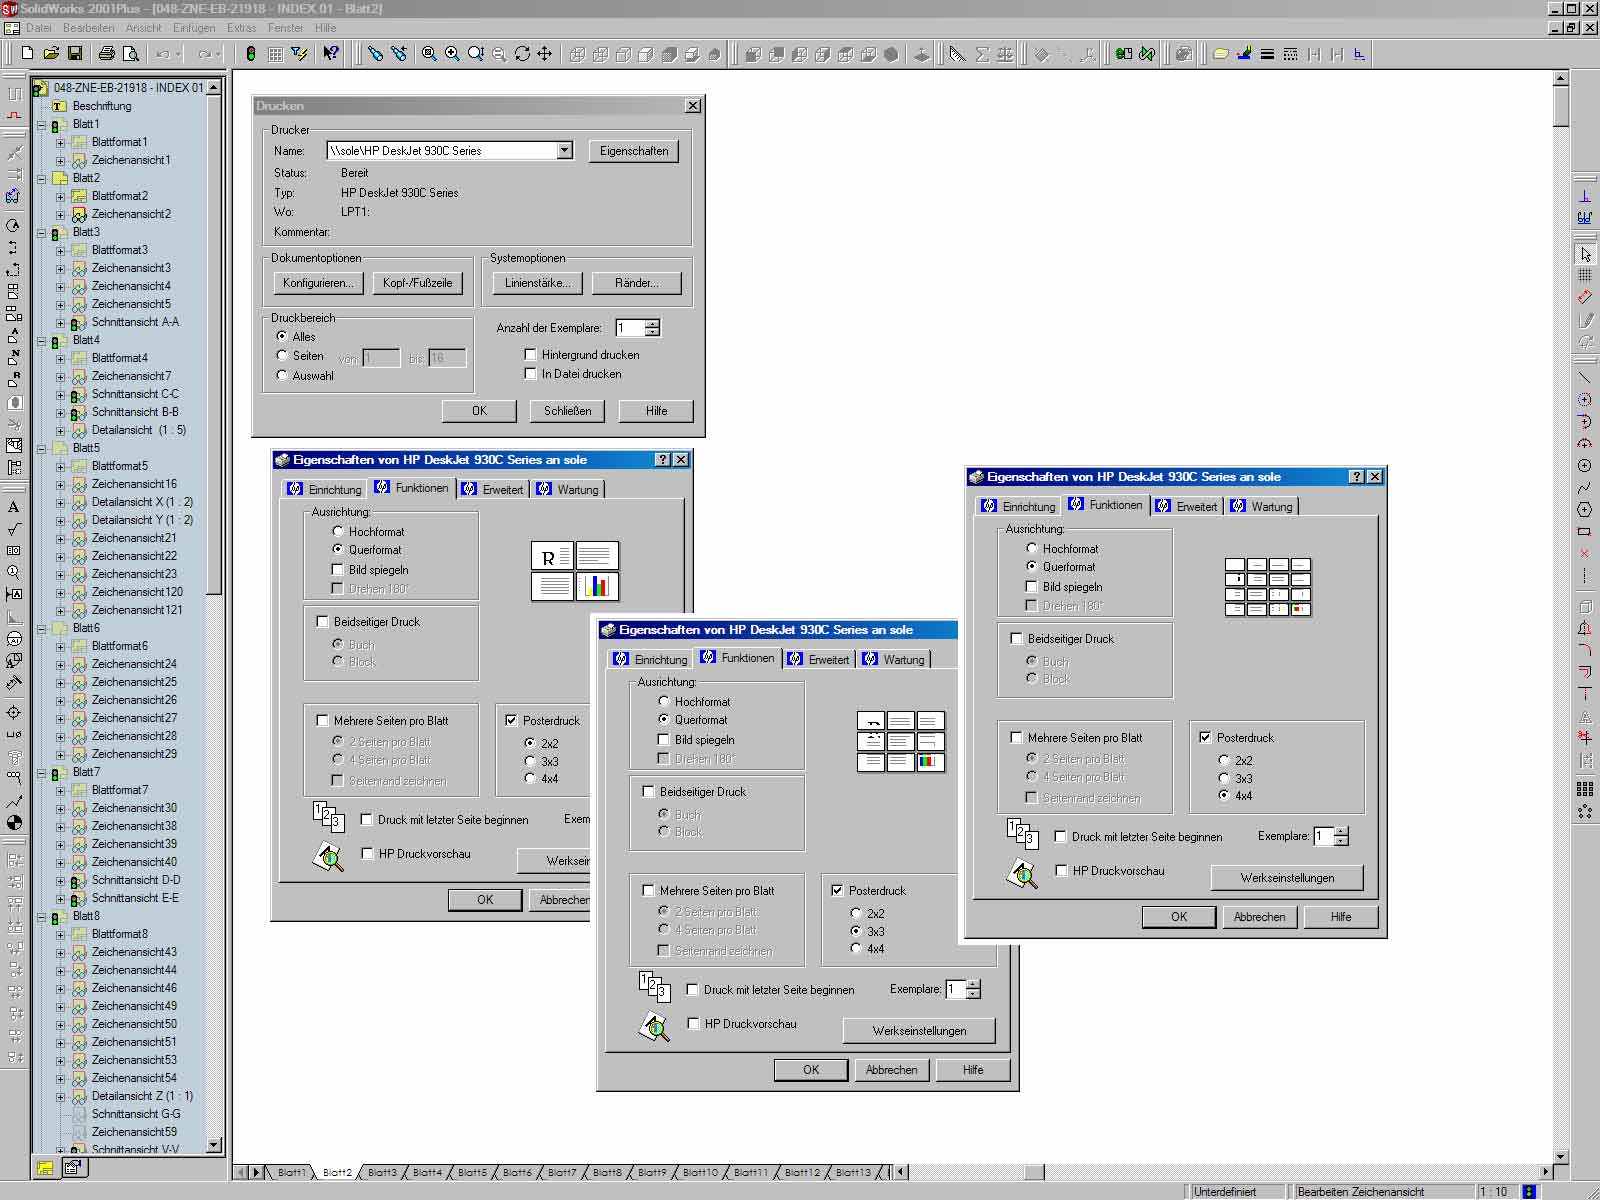Screen dimensions: 1600x1200
Task: Click Werkseinstellungen in rightmost dialog
Action: click(x=1287, y=878)
